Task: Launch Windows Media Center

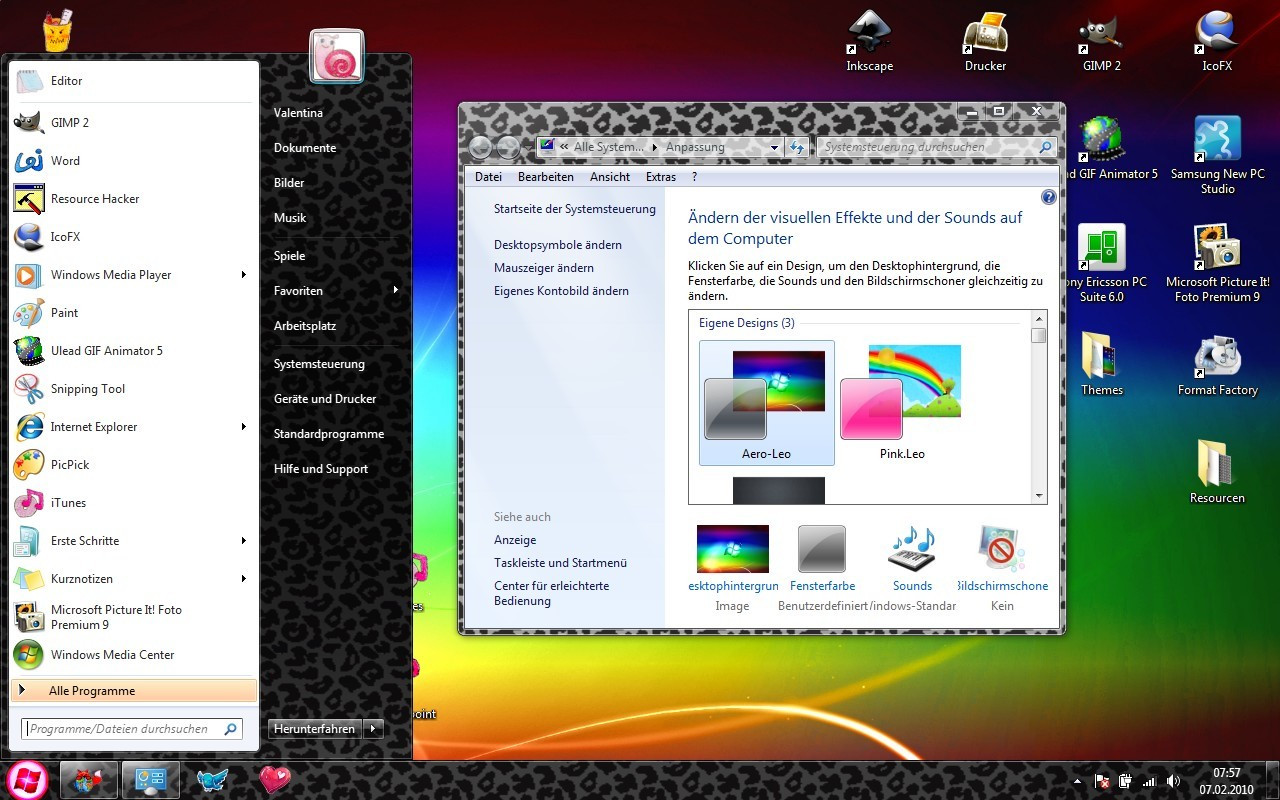Action: coord(133,654)
